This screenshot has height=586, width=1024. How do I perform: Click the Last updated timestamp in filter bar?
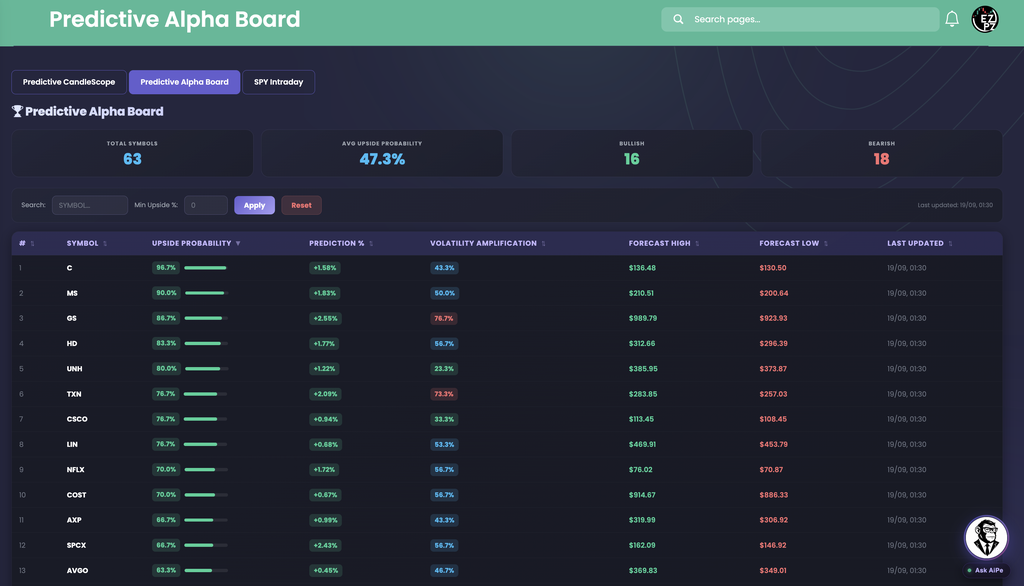(955, 205)
